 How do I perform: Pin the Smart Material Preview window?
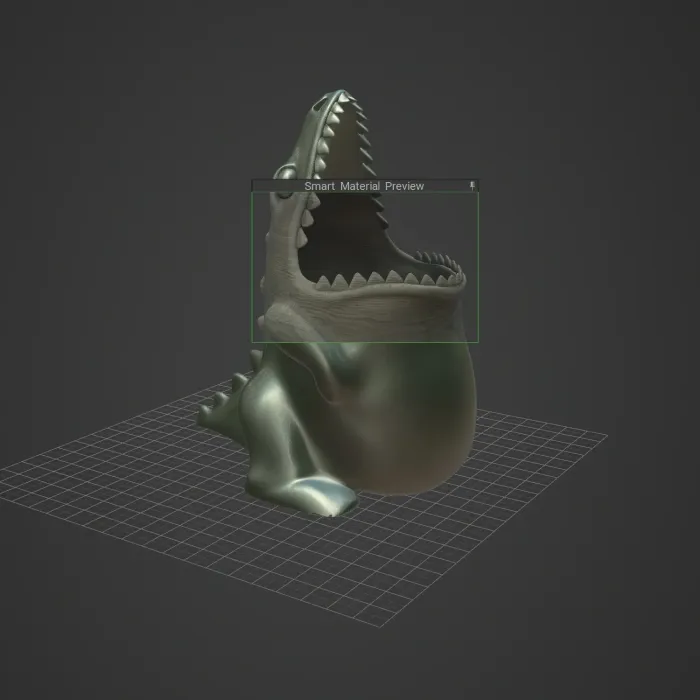pyautogui.click(x=472, y=186)
